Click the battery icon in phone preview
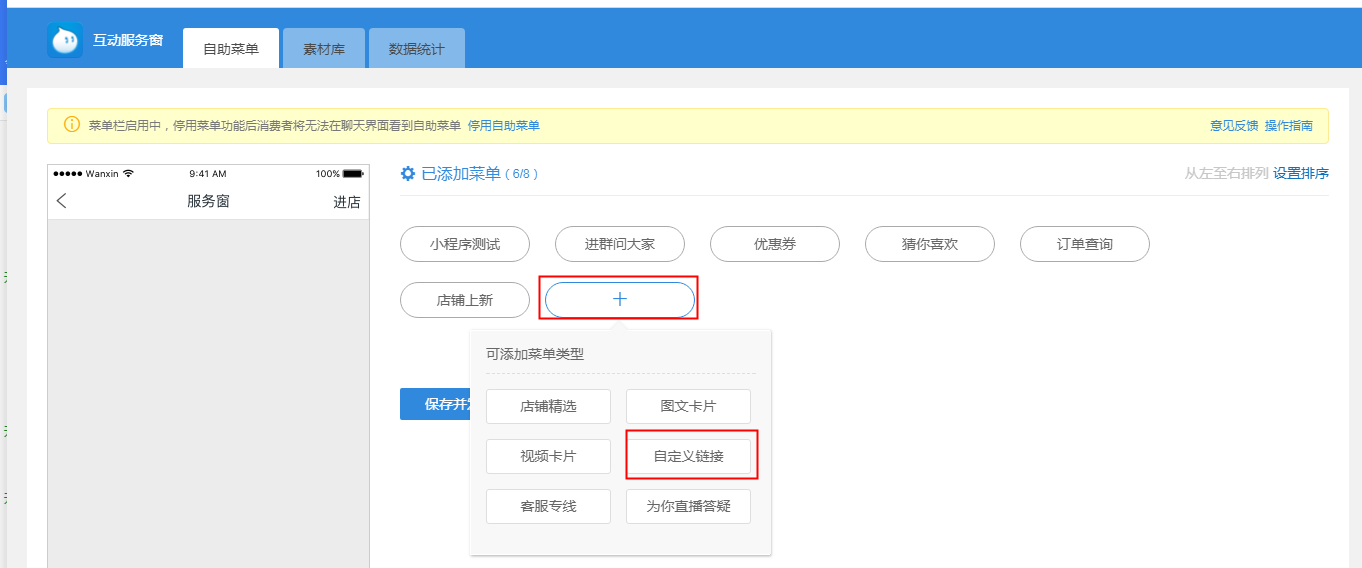The height and width of the screenshot is (568, 1362). [x=353, y=174]
